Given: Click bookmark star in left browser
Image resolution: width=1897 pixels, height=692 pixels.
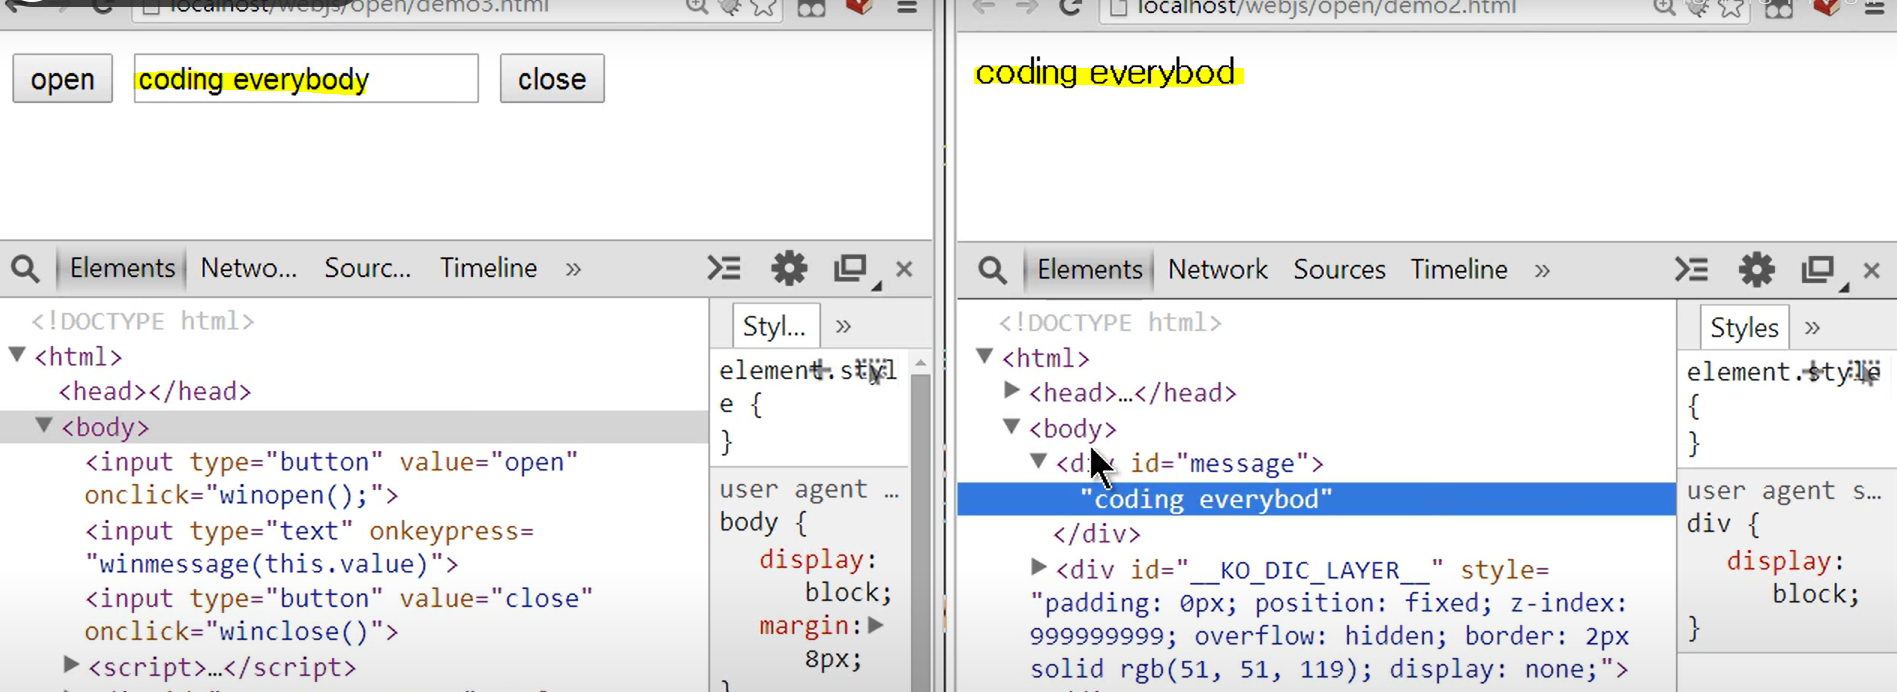Looking at the screenshot, I should (764, 8).
